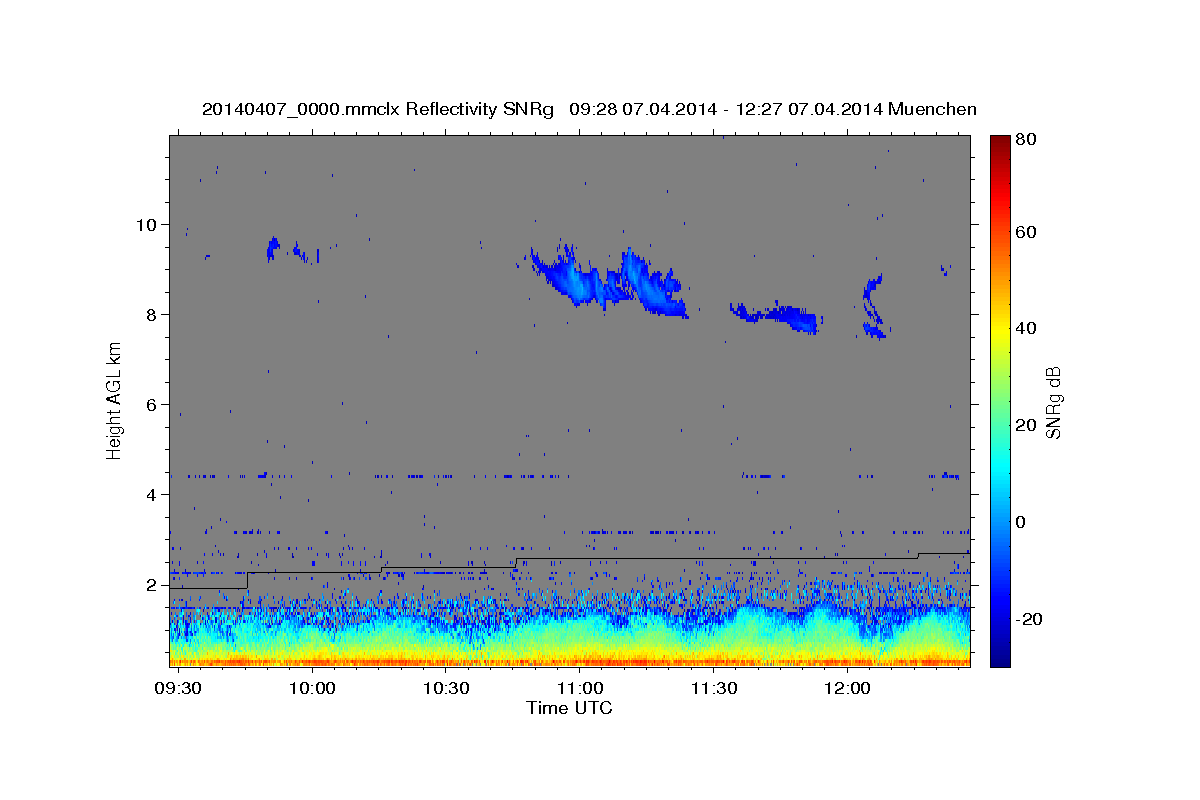Click the large cirrus cloud echo near 11:00
The image size is (1200, 800).
click(608, 280)
